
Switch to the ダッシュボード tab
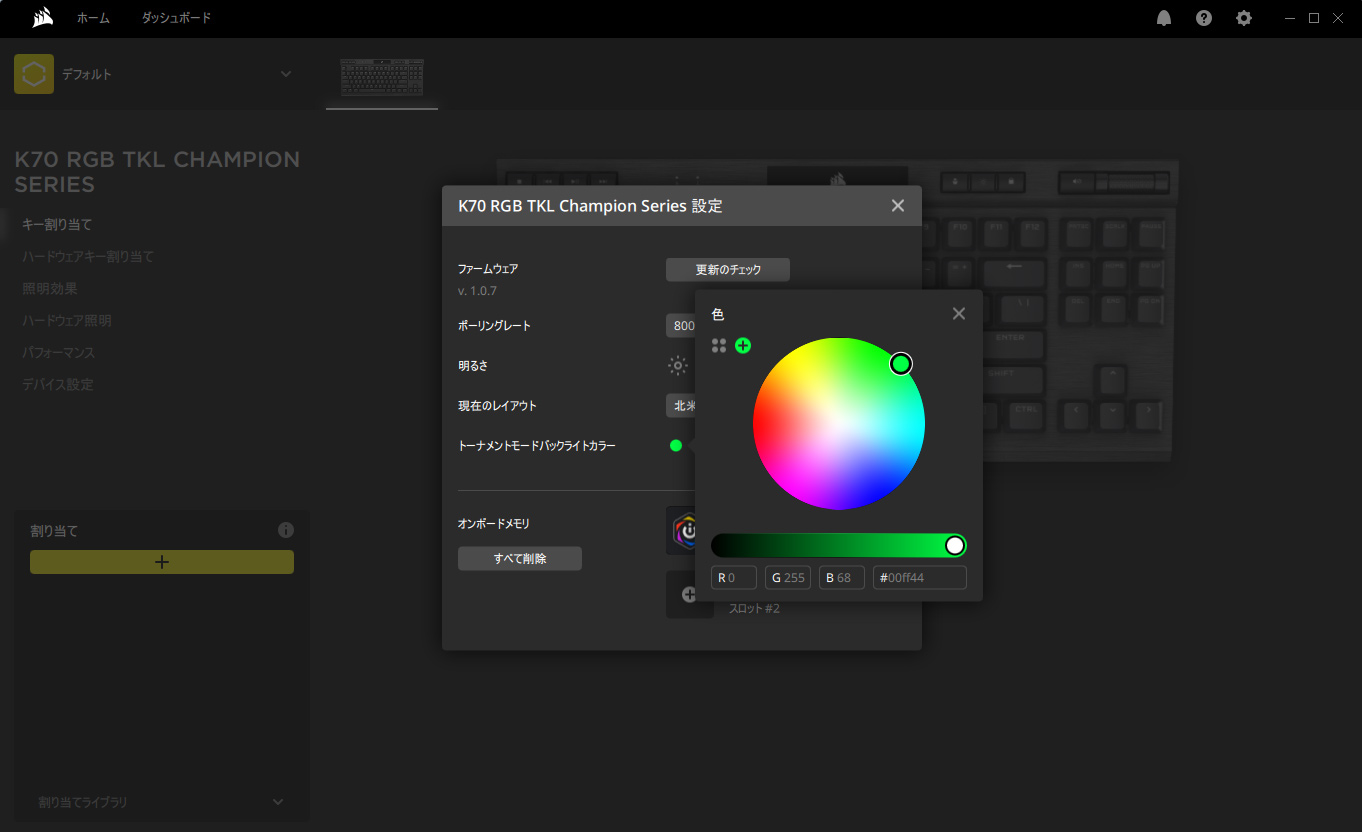pos(176,18)
